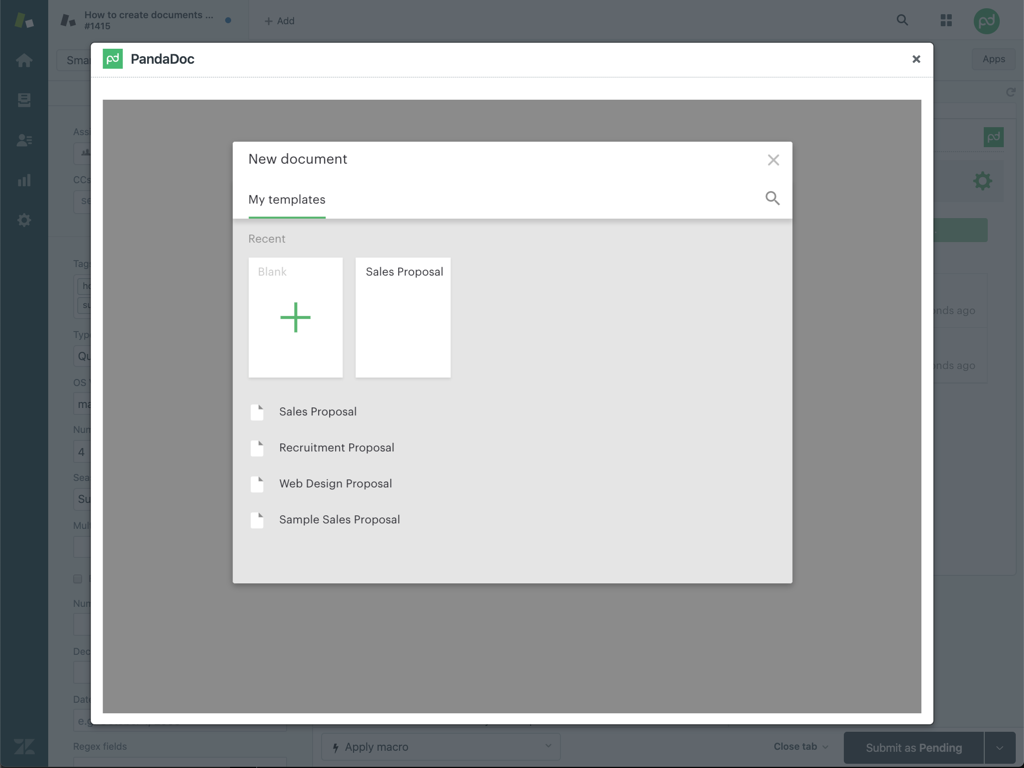Open Admin gear icon in sidebar
The height and width of the screenshot is (768, 1024).
coord(24,220)
